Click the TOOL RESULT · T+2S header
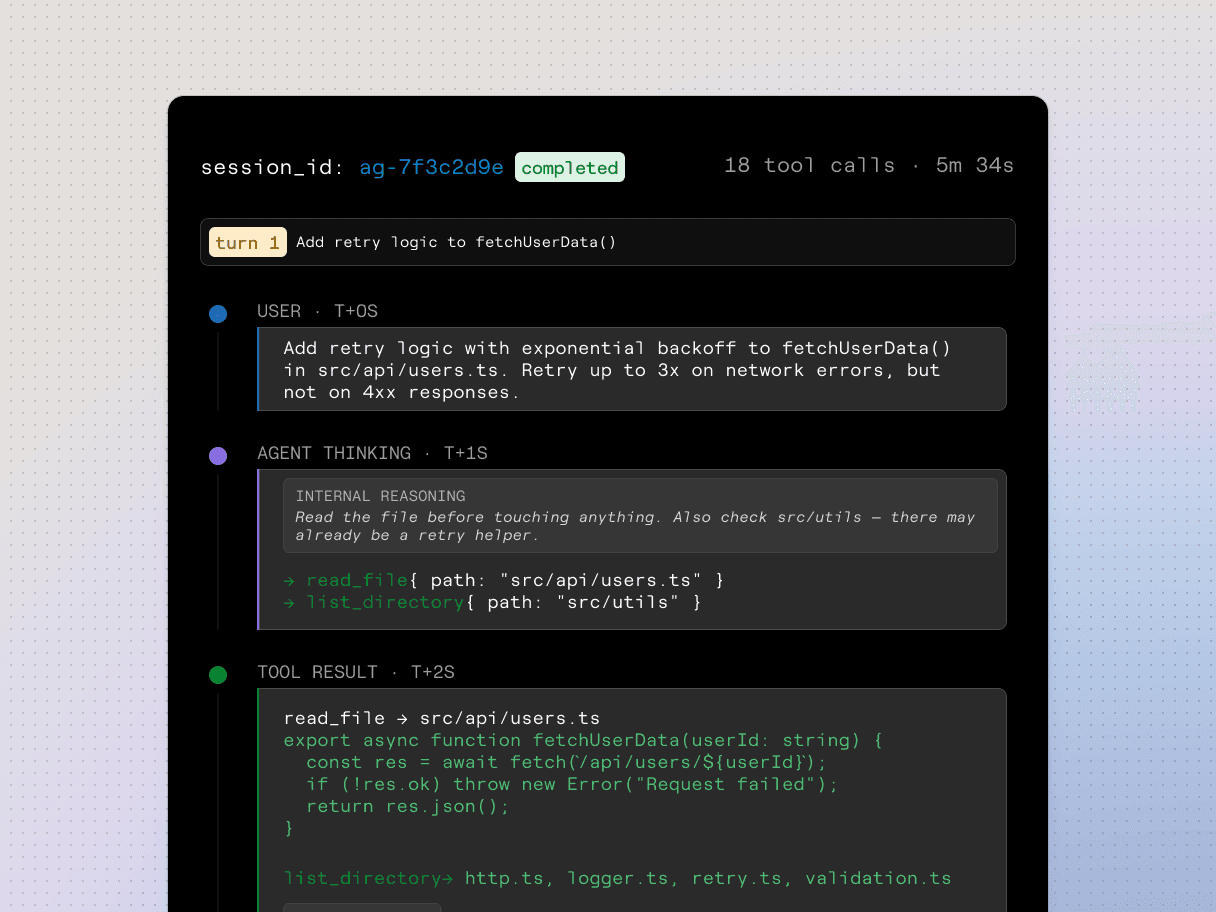Screen dimensions: 1216x912 pyautogui.click(x=356, y=672)
